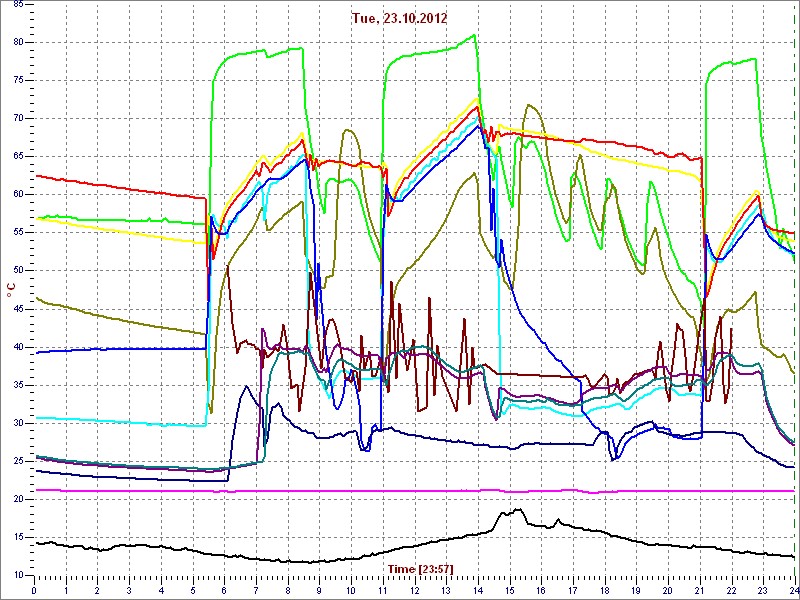Click hour 21 on the time axis
The width and height of the screenshot is (800, 600).
click(x=700, y=591)
